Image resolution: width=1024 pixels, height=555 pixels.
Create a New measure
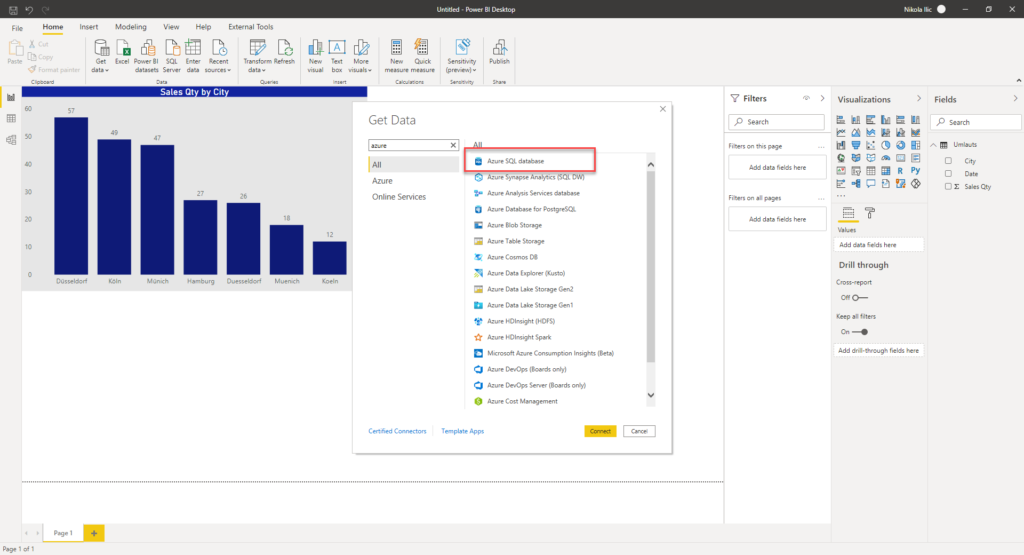point(396,56)
